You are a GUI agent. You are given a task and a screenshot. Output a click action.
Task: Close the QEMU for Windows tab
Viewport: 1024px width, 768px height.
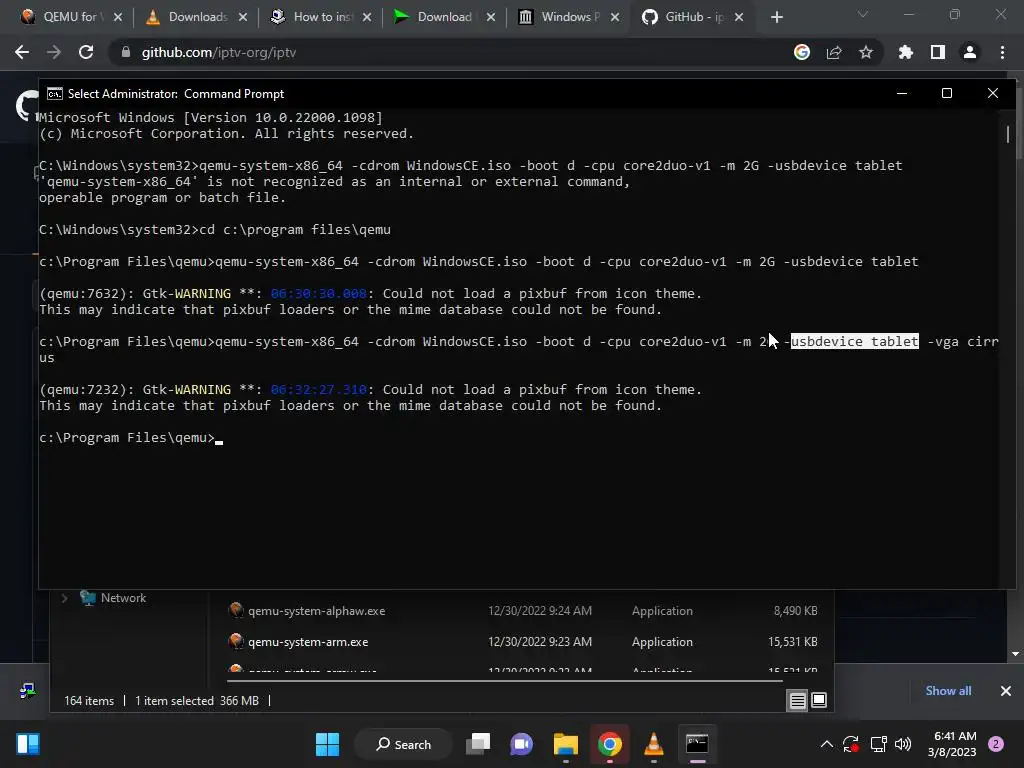click(x=118, y=17)
